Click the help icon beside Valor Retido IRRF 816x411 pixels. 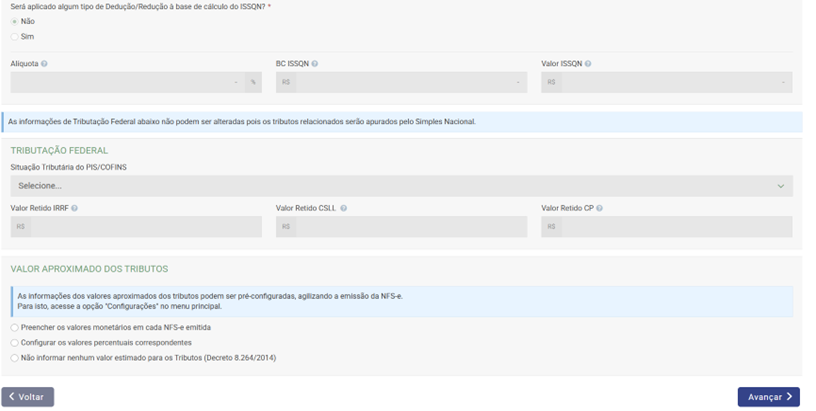coord(75,209)
